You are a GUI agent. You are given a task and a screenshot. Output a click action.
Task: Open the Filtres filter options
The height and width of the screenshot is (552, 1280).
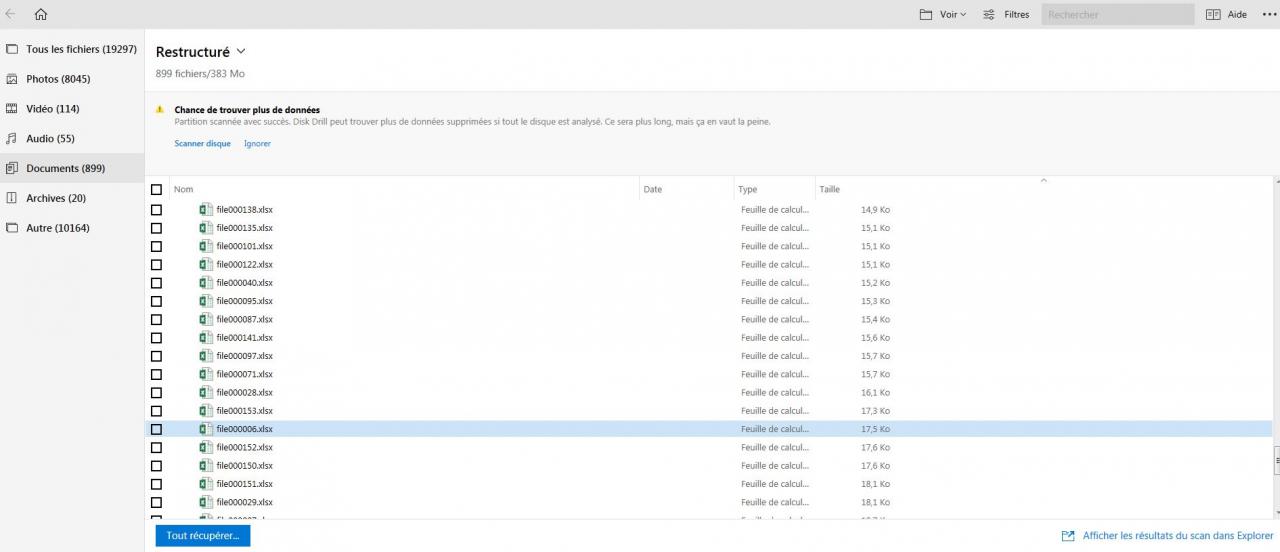click(x=1006, y=14)
